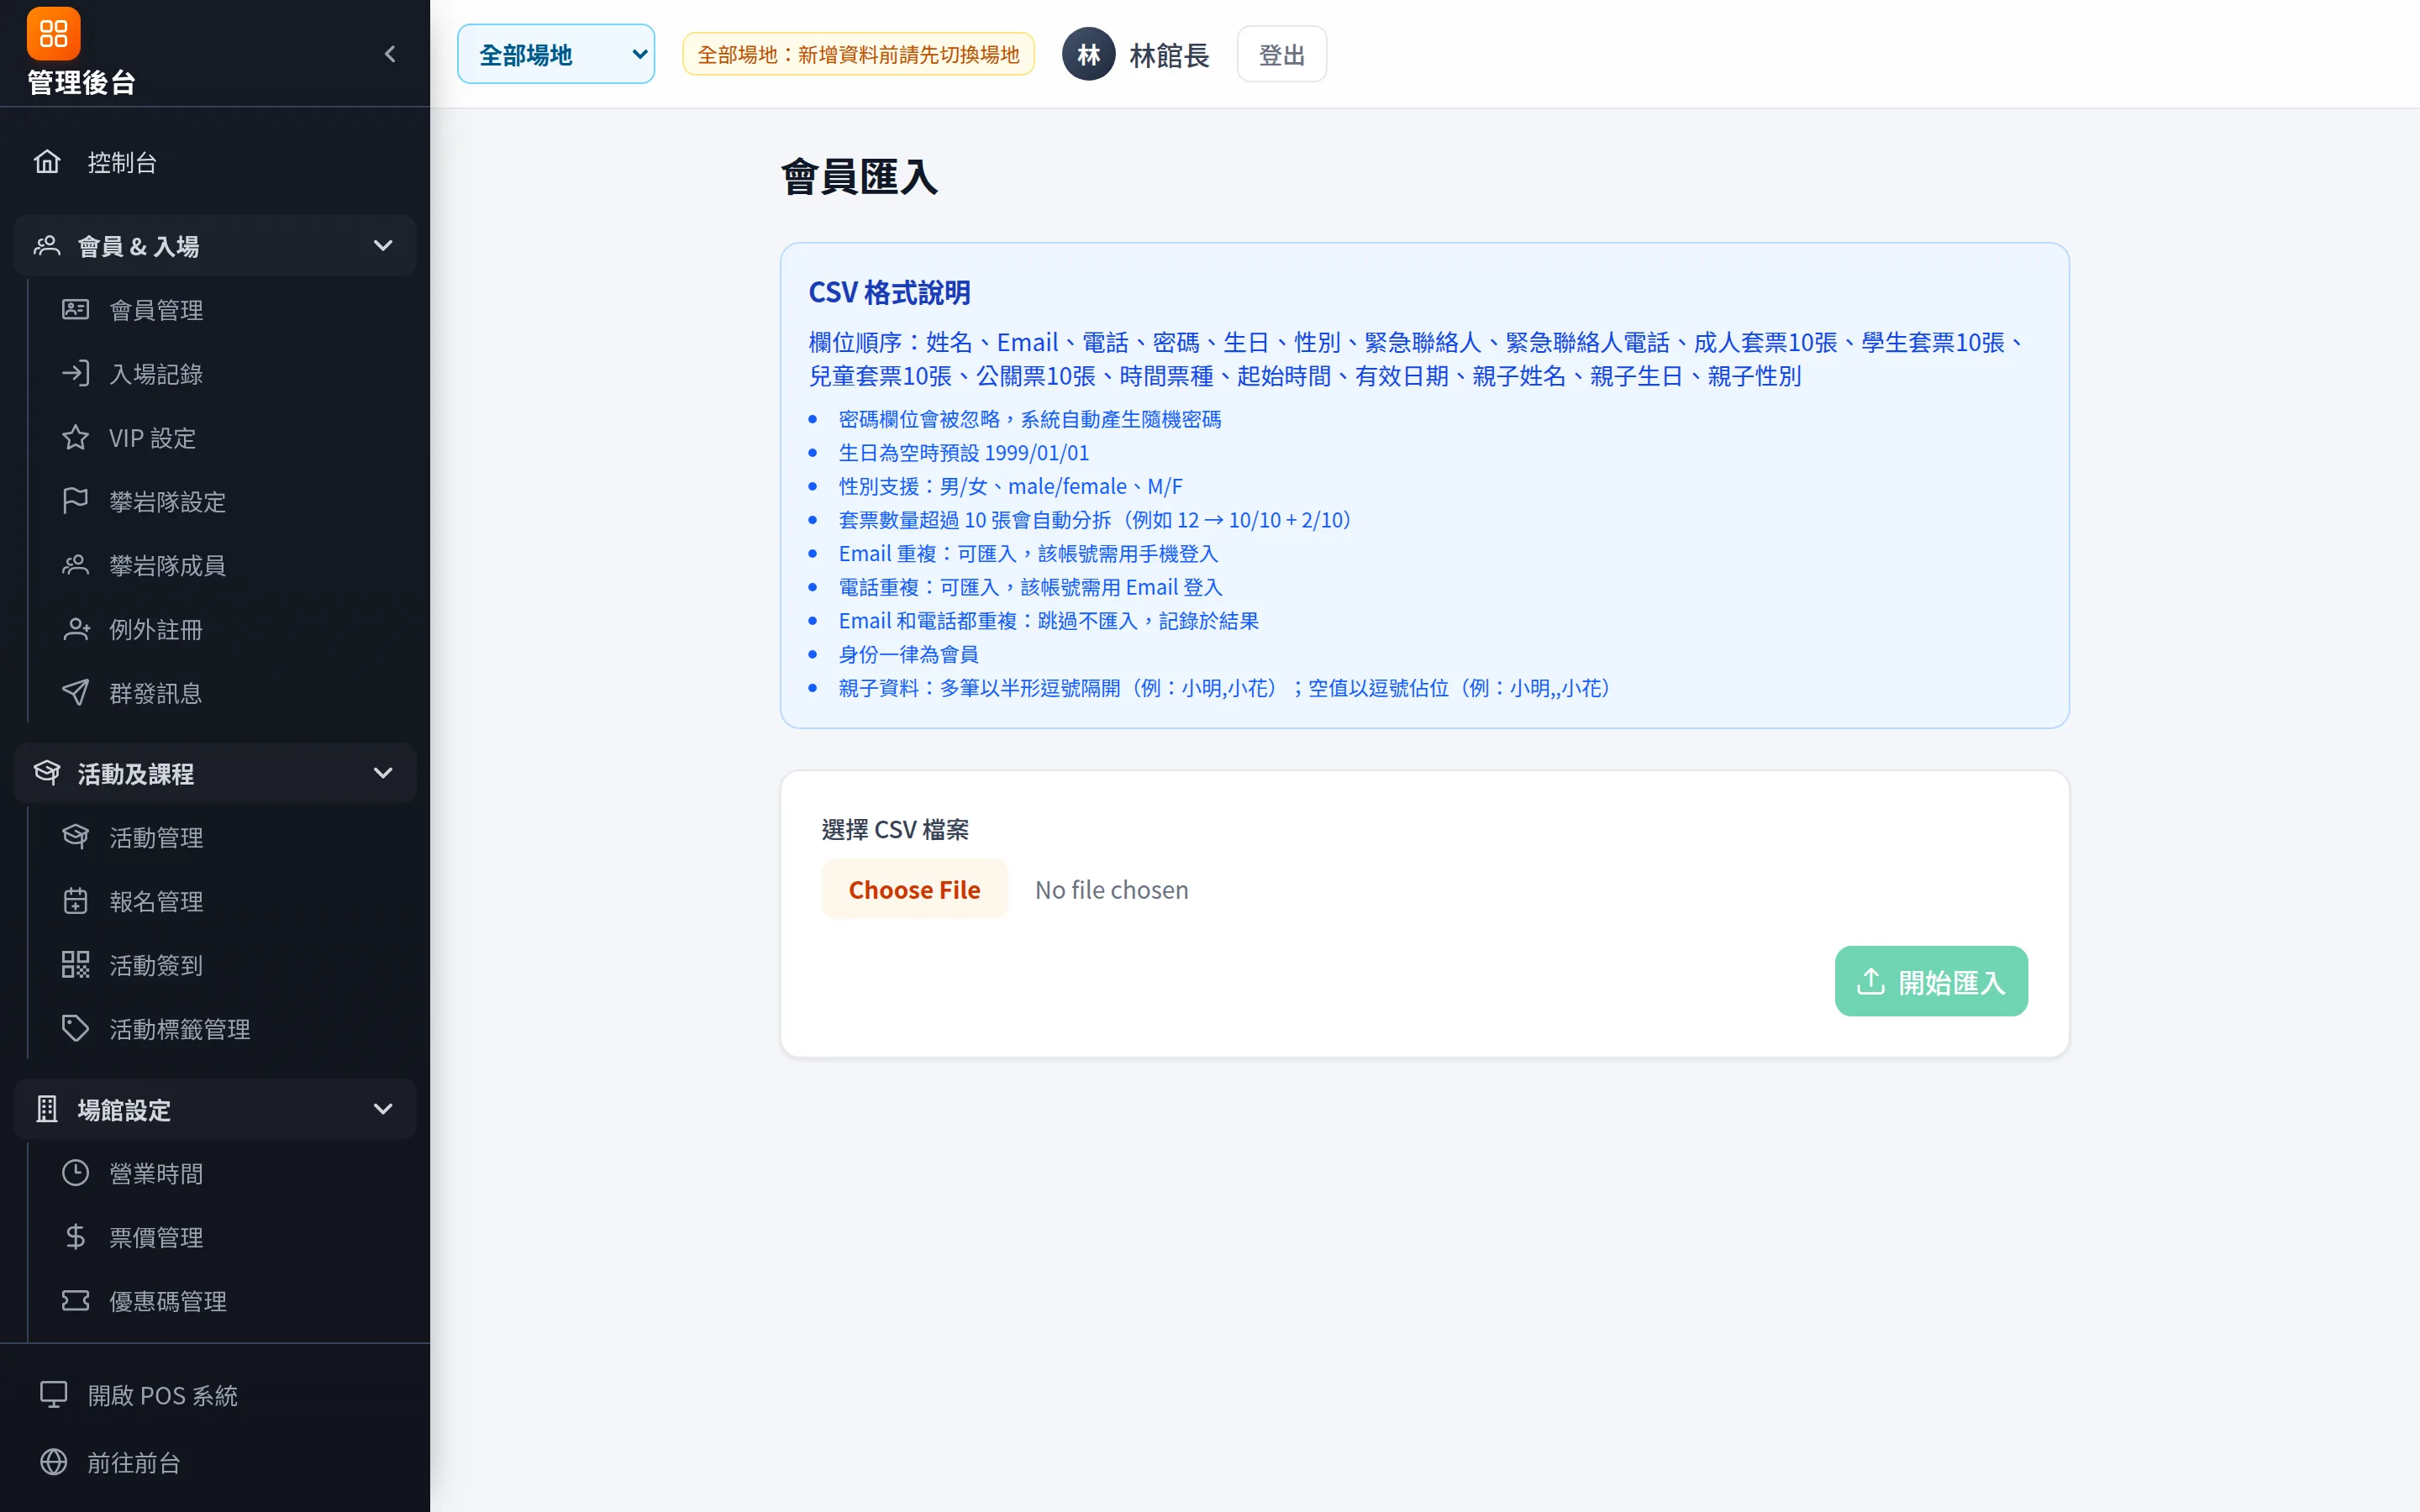
Task: Click the VIP 設定 star icon
Action: pyautogui.click(x=76, y=437)
